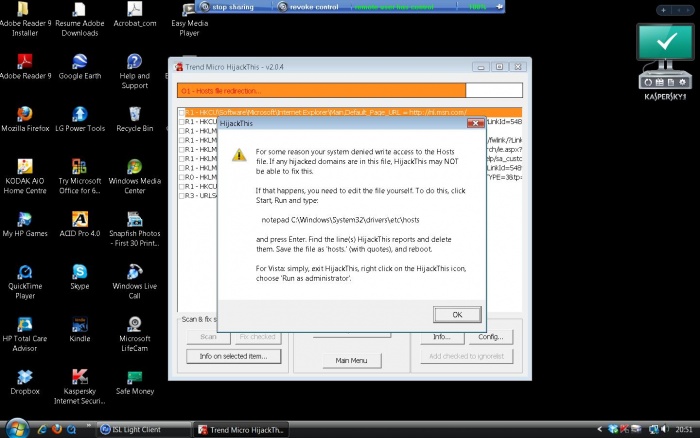Screen dimensions: 700x438
Task: Click stop sharing on remote session bar
Action: 228,7
